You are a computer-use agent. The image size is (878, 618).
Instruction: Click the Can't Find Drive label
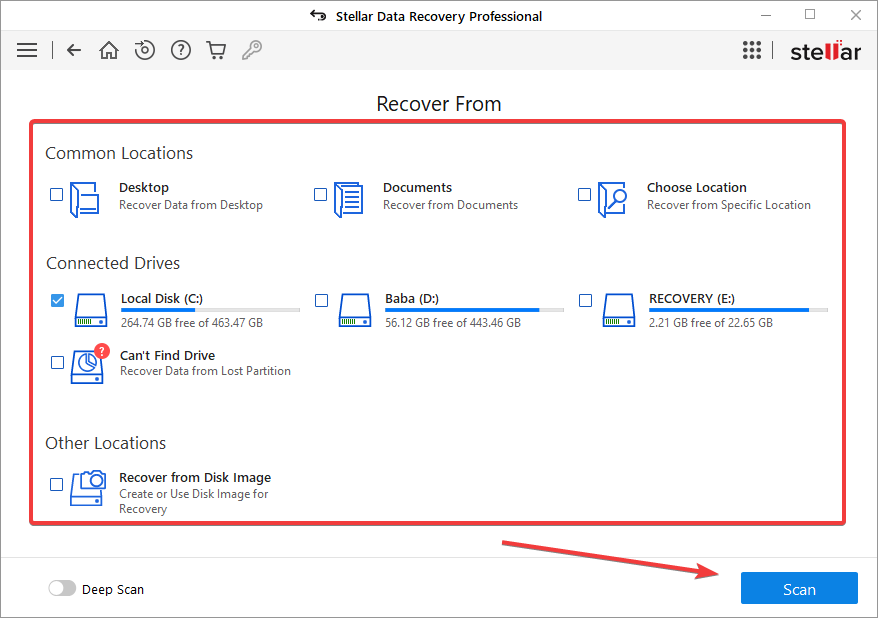tap(167, 355)
